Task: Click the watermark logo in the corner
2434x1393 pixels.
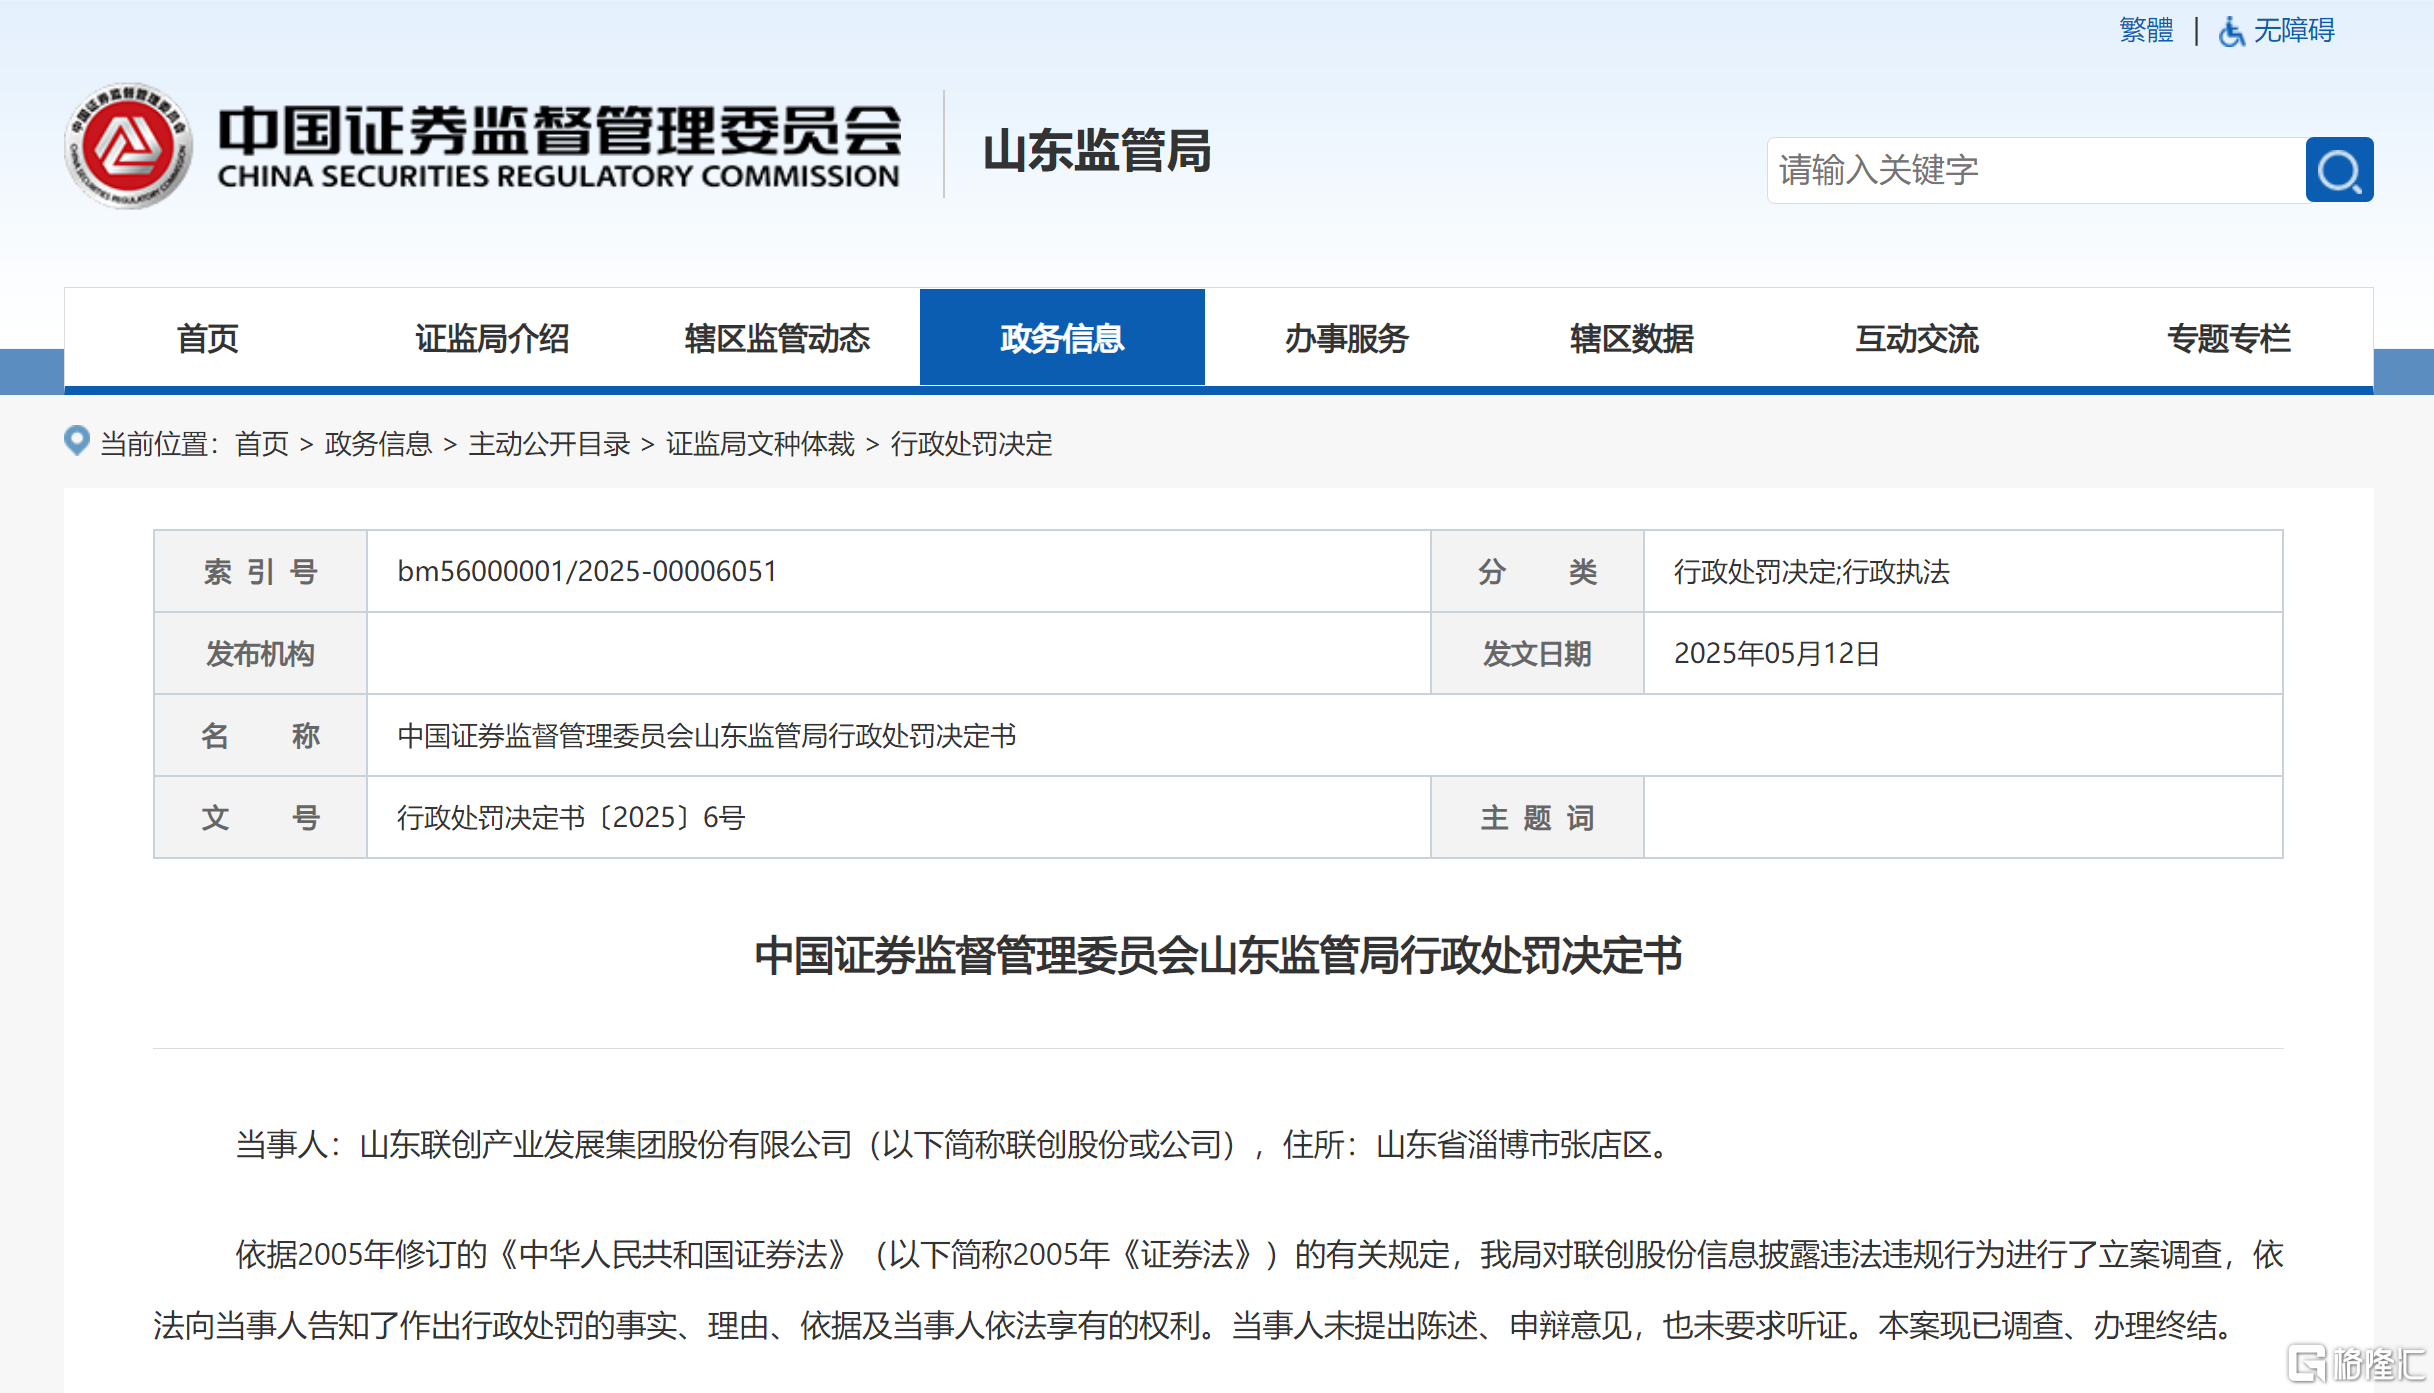Action: (x=2358, y=1363)
